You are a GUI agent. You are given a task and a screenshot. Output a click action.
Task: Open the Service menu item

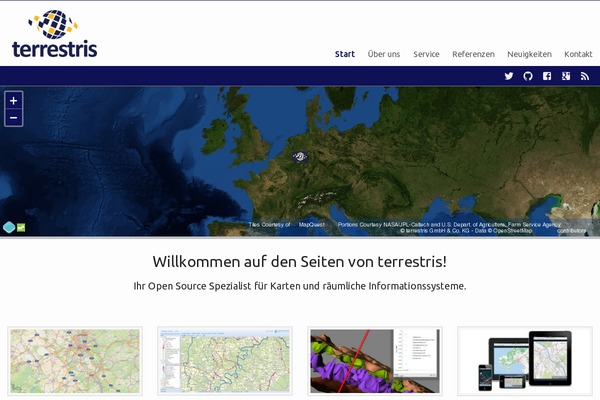426,54
